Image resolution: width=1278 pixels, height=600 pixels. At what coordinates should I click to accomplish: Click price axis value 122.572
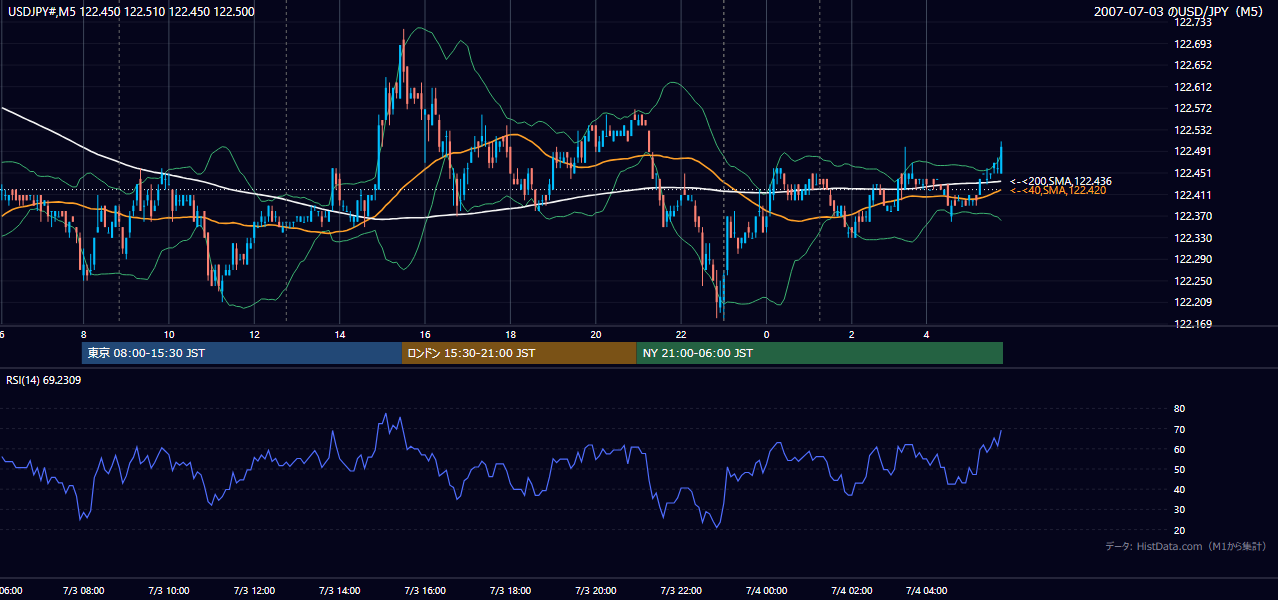tap(1194, 109)
